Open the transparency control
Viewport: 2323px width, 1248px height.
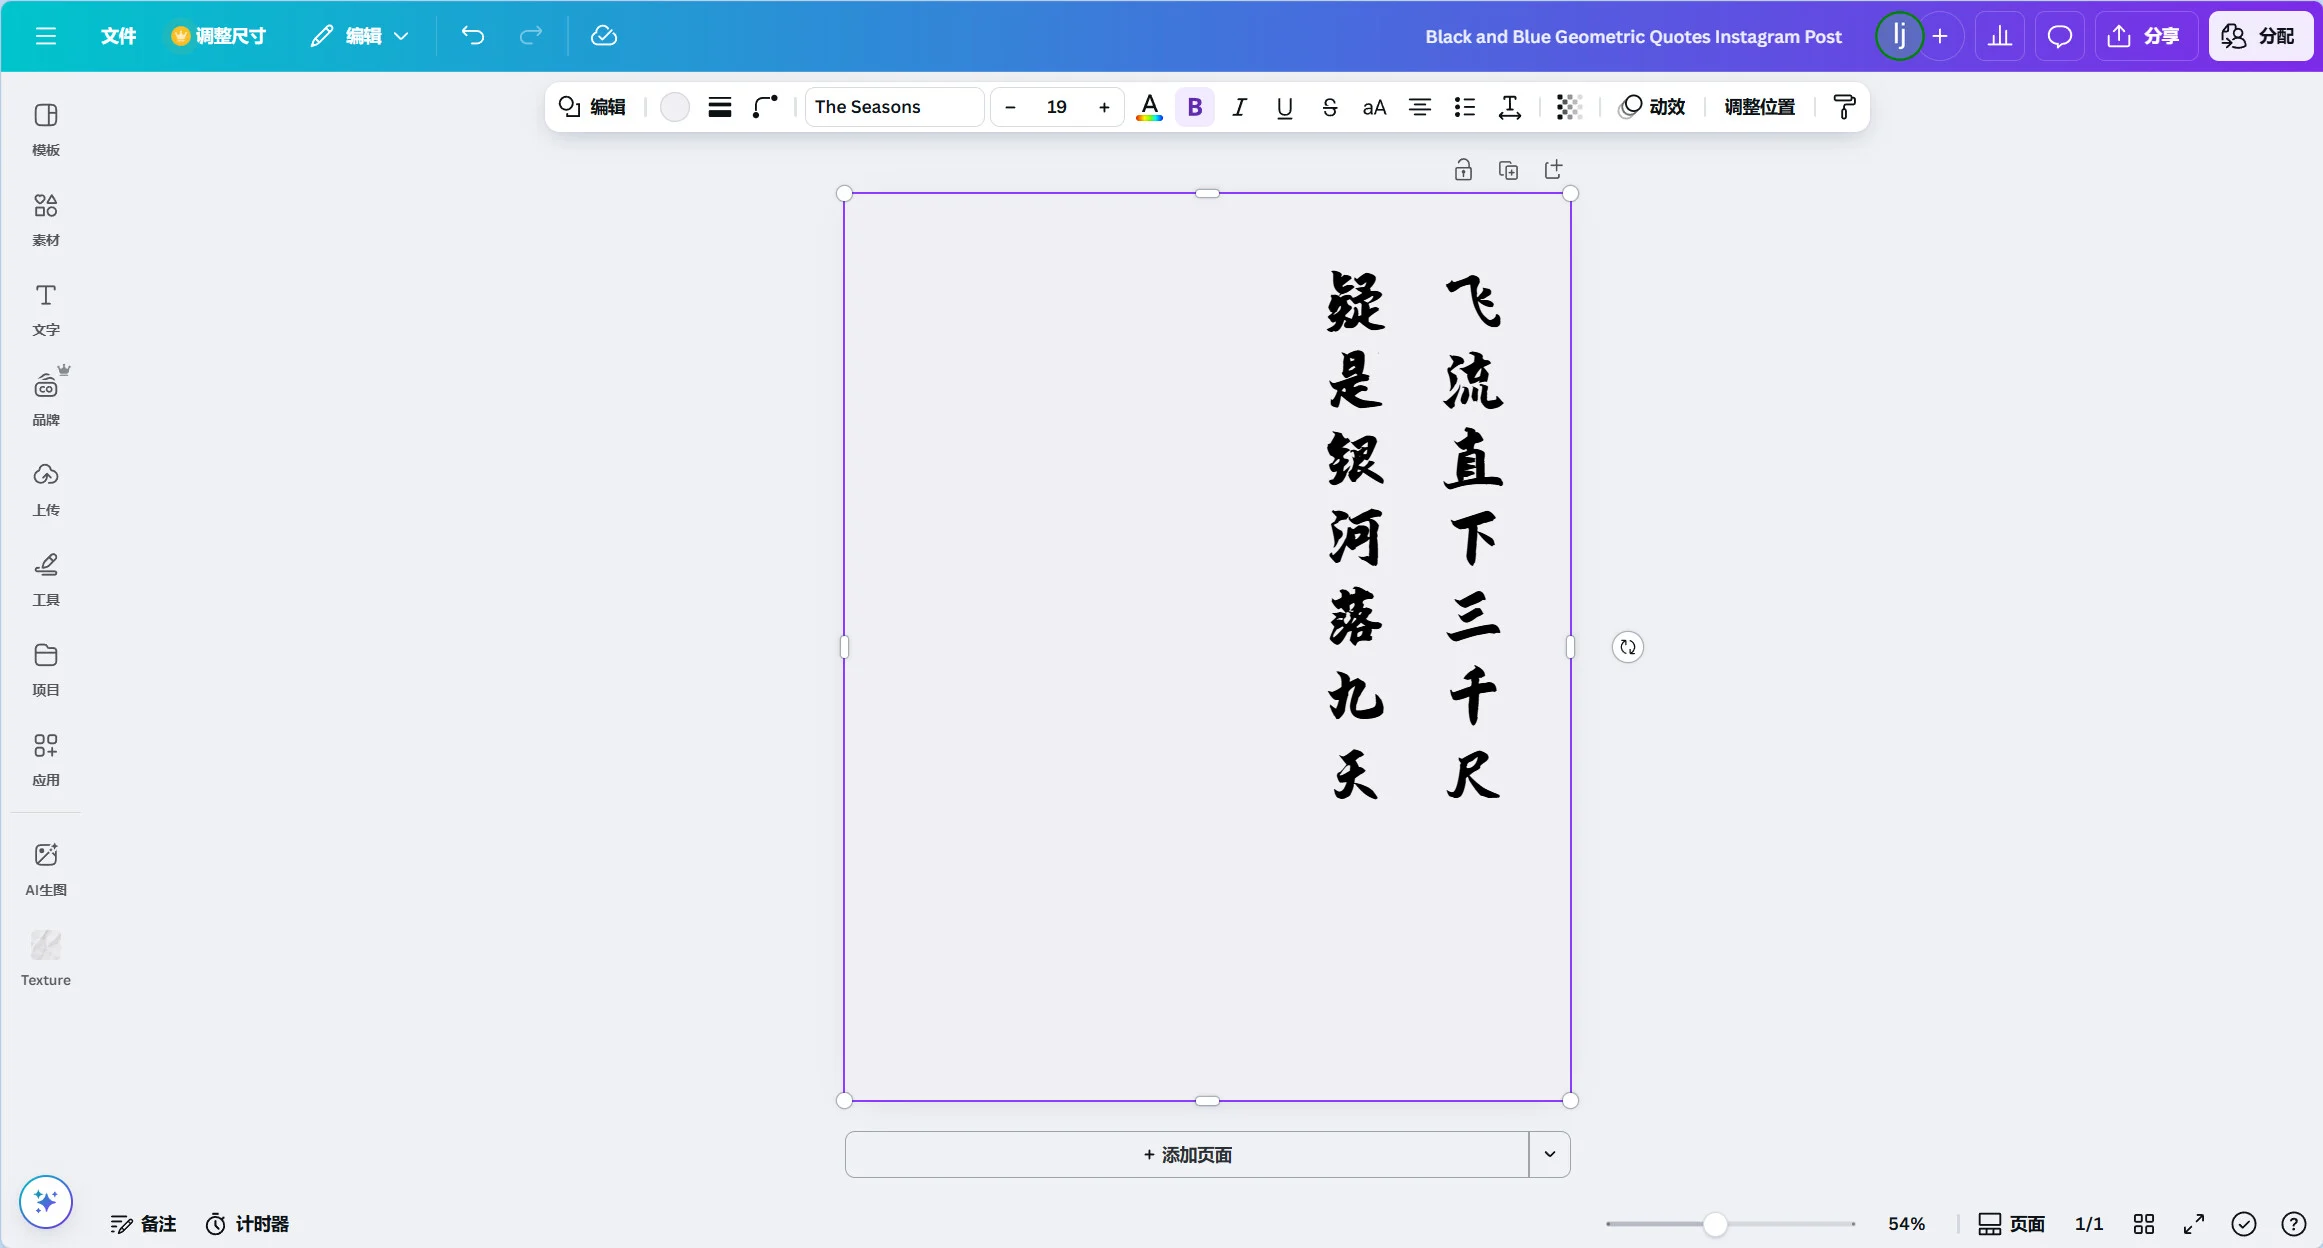pos(1569,107)
